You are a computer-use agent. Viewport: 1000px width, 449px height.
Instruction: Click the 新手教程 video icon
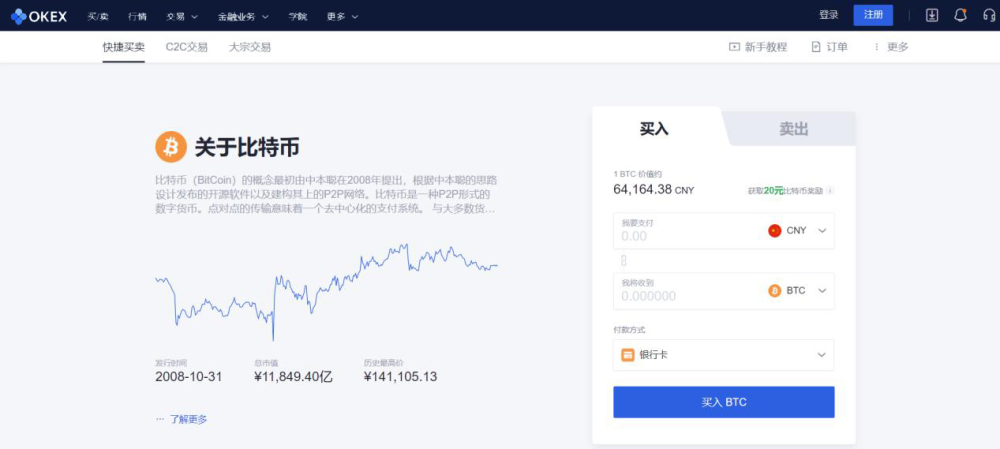734,47
